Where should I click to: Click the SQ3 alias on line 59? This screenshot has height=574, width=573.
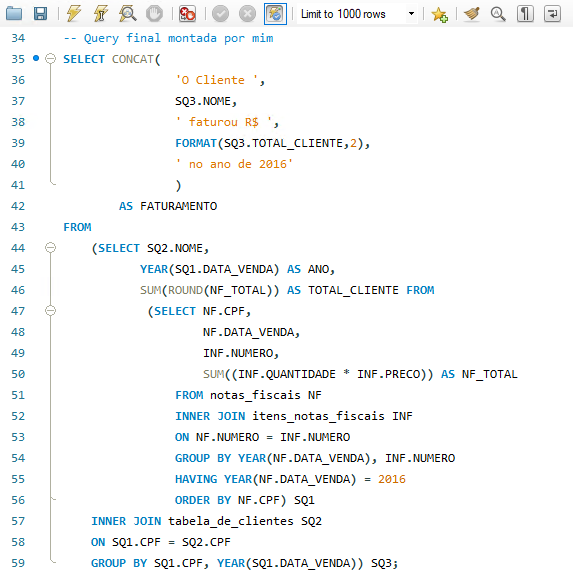click(x=381, y=563)
